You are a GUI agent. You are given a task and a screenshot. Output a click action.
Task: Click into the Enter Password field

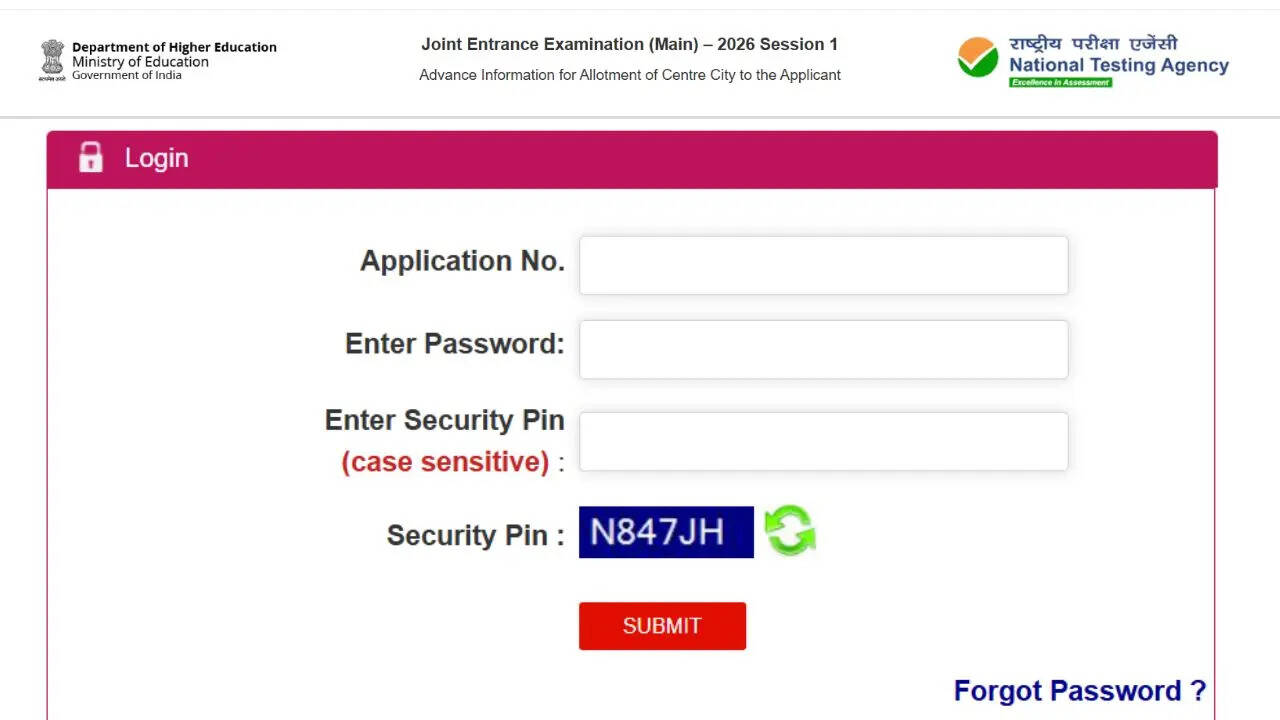tap(823, 349)
